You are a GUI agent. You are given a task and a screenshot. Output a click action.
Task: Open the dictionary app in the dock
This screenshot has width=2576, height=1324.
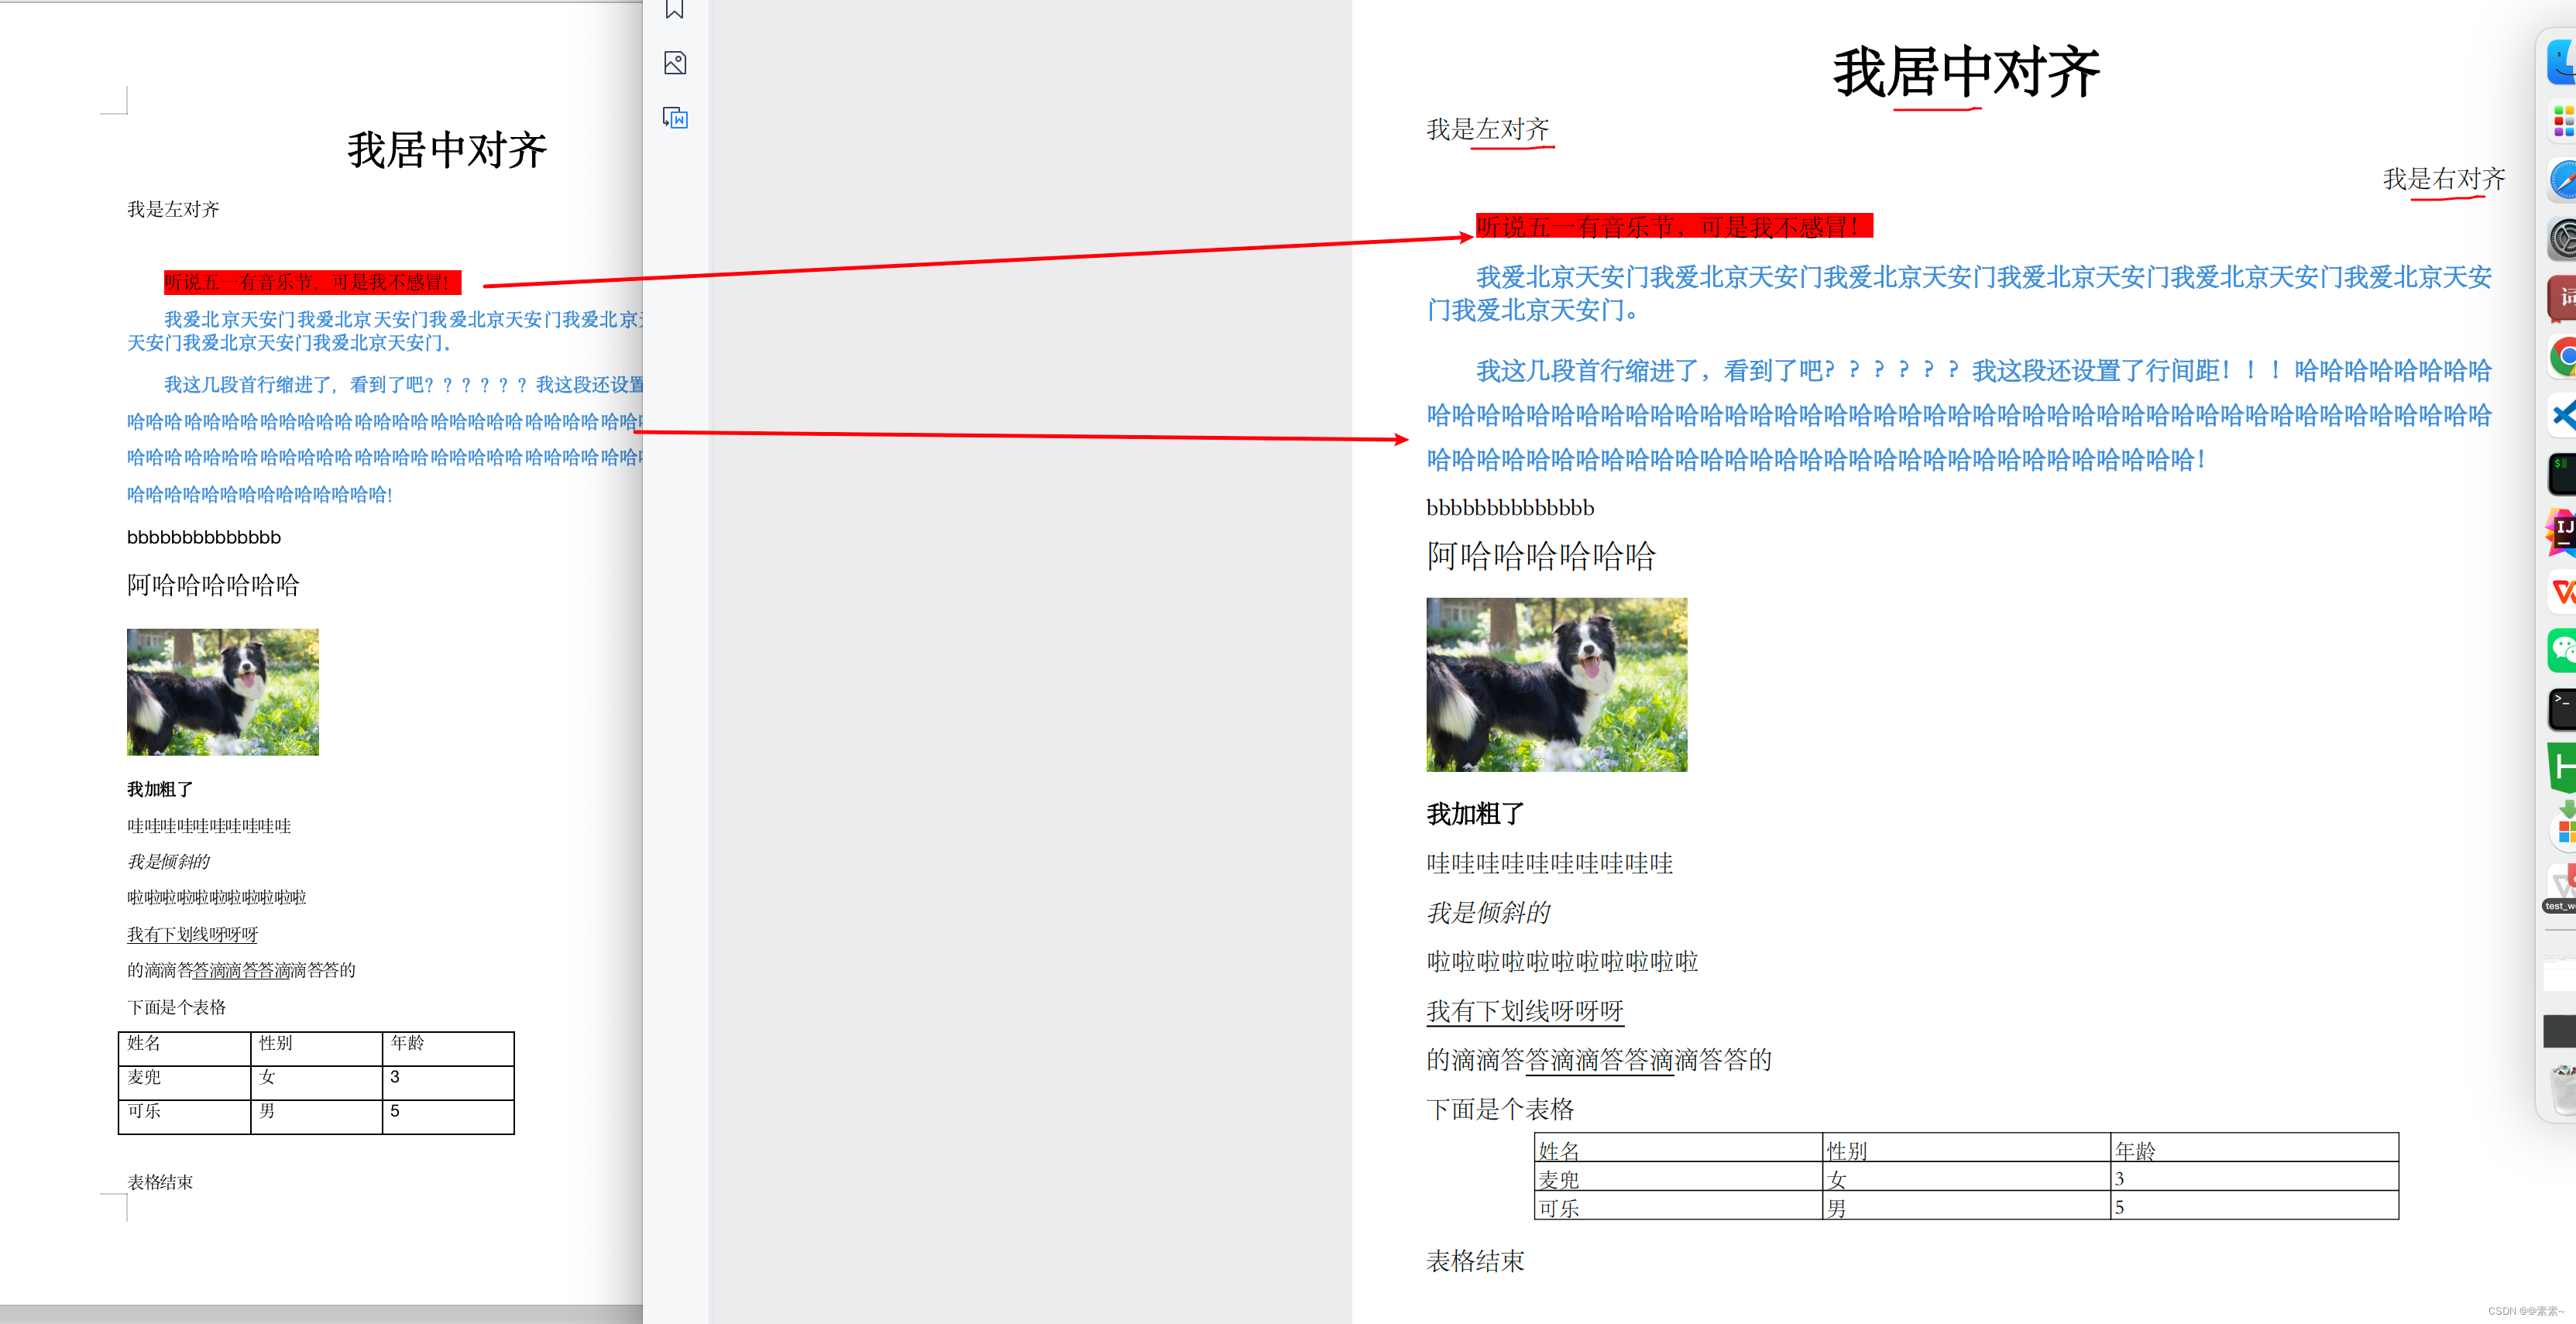2562,298
